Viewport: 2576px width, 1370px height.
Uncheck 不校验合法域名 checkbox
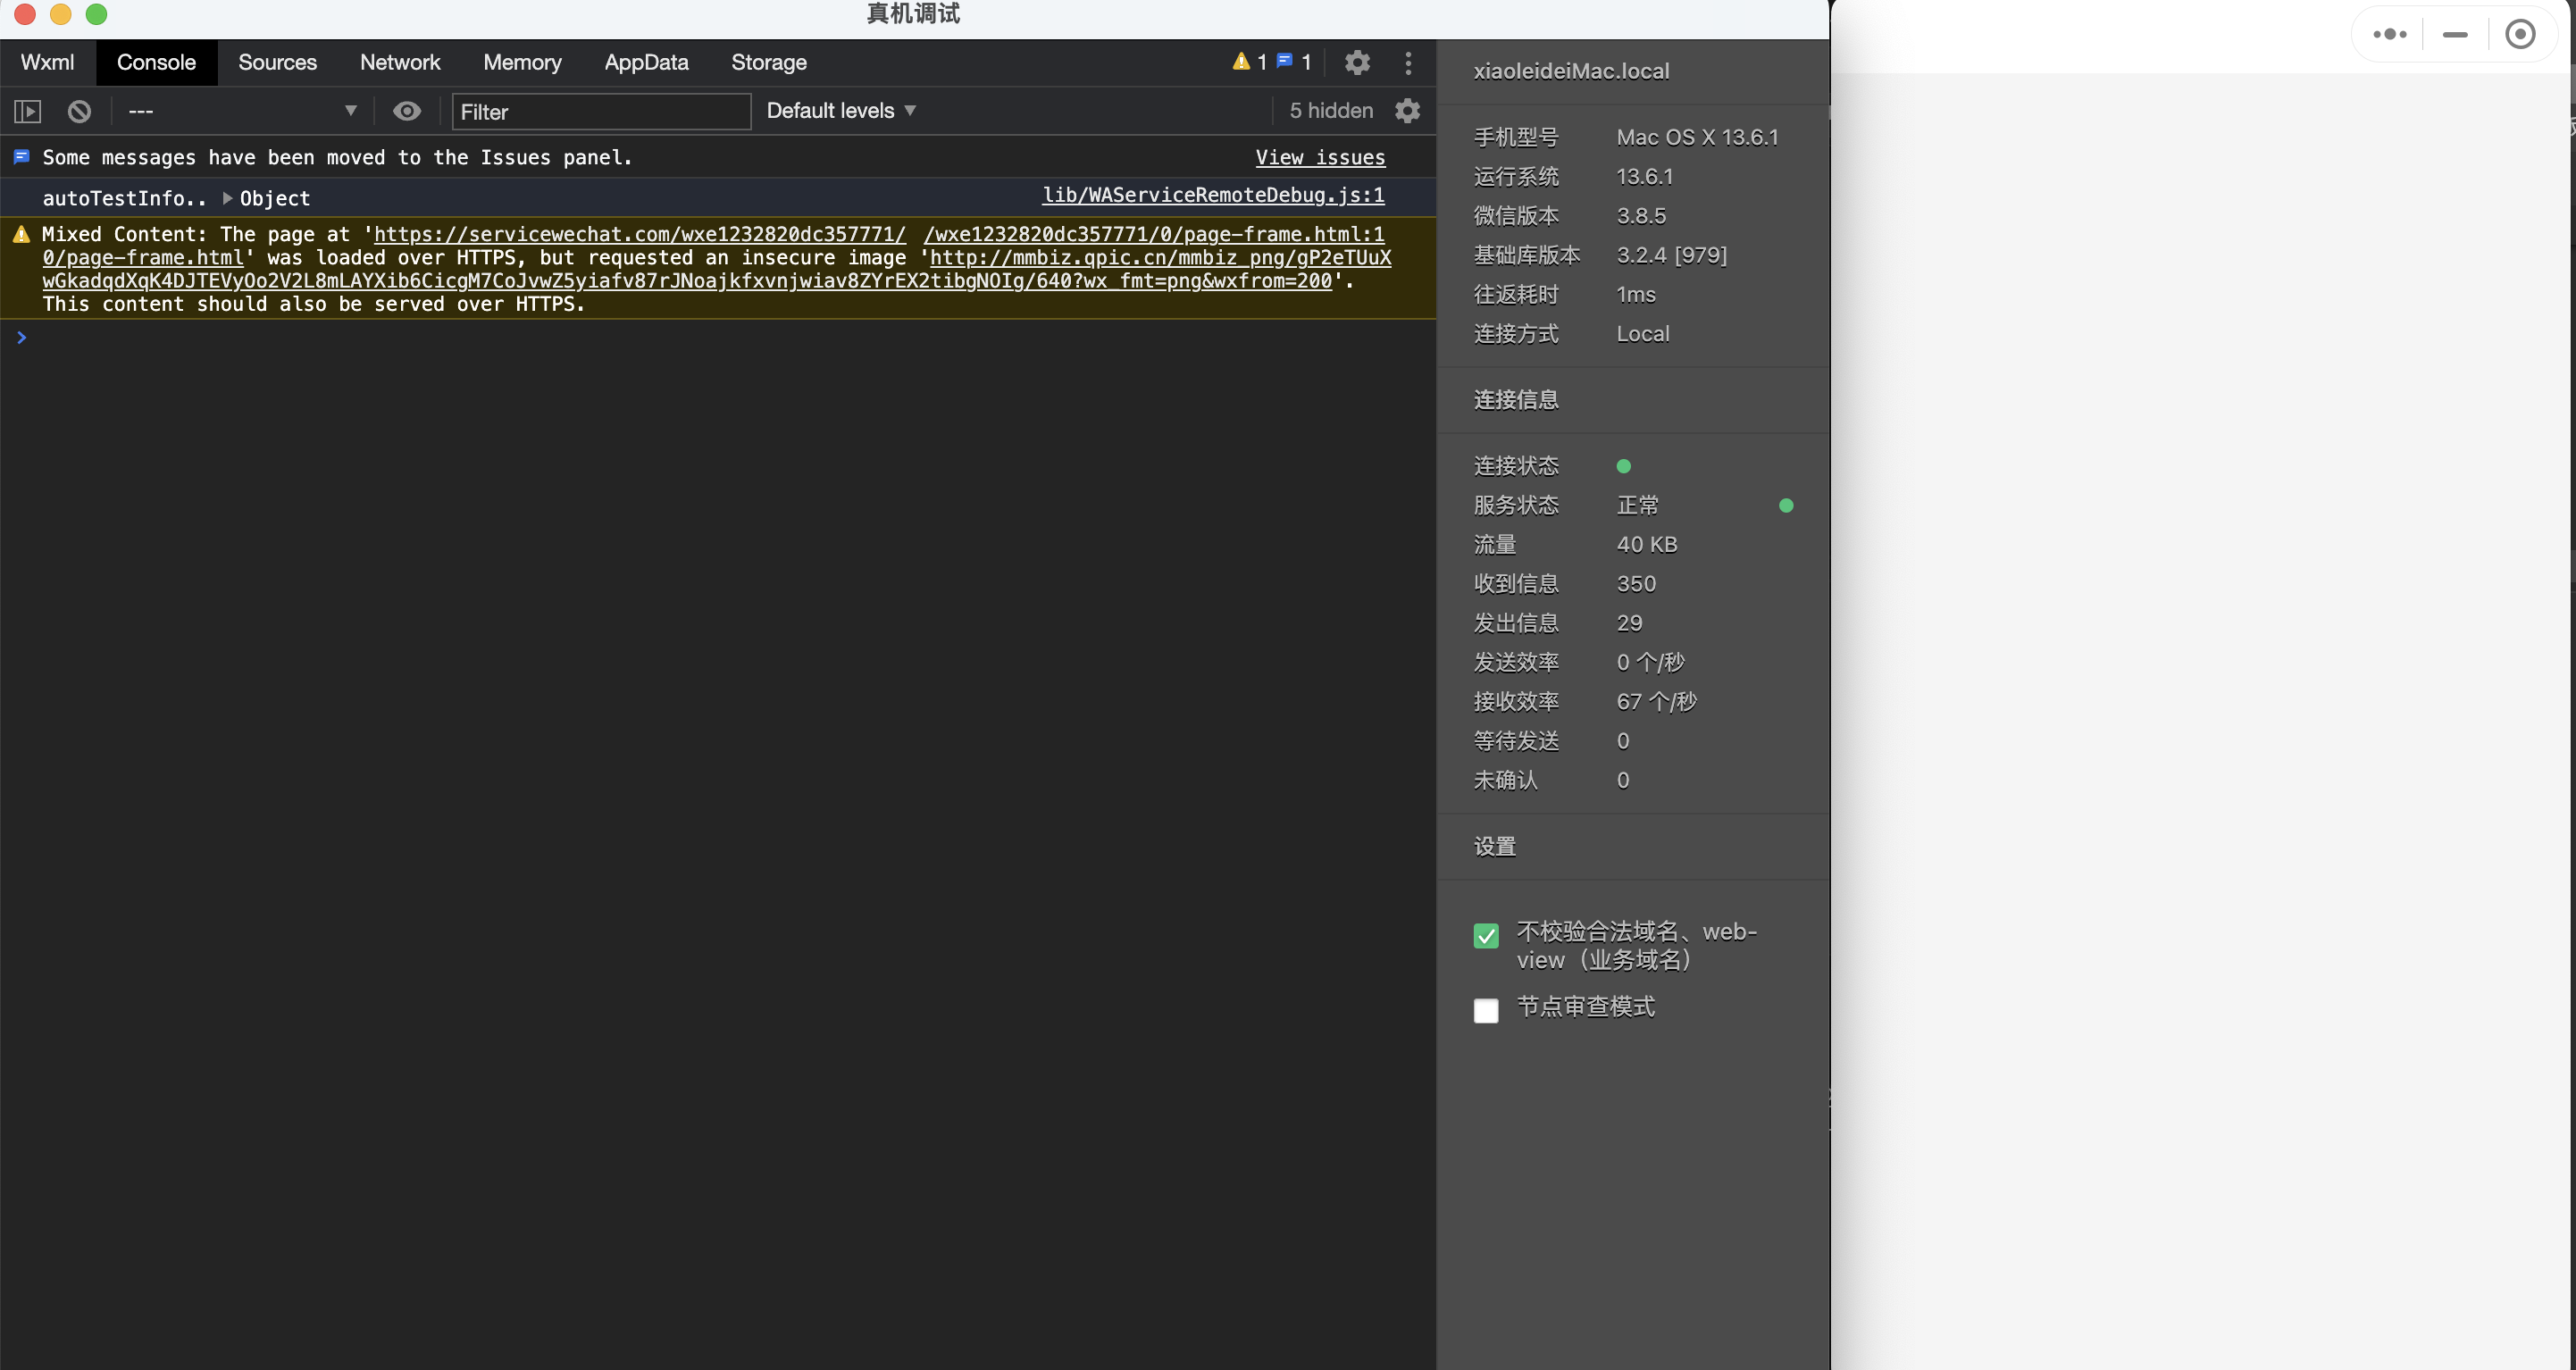coord(1486,936)
